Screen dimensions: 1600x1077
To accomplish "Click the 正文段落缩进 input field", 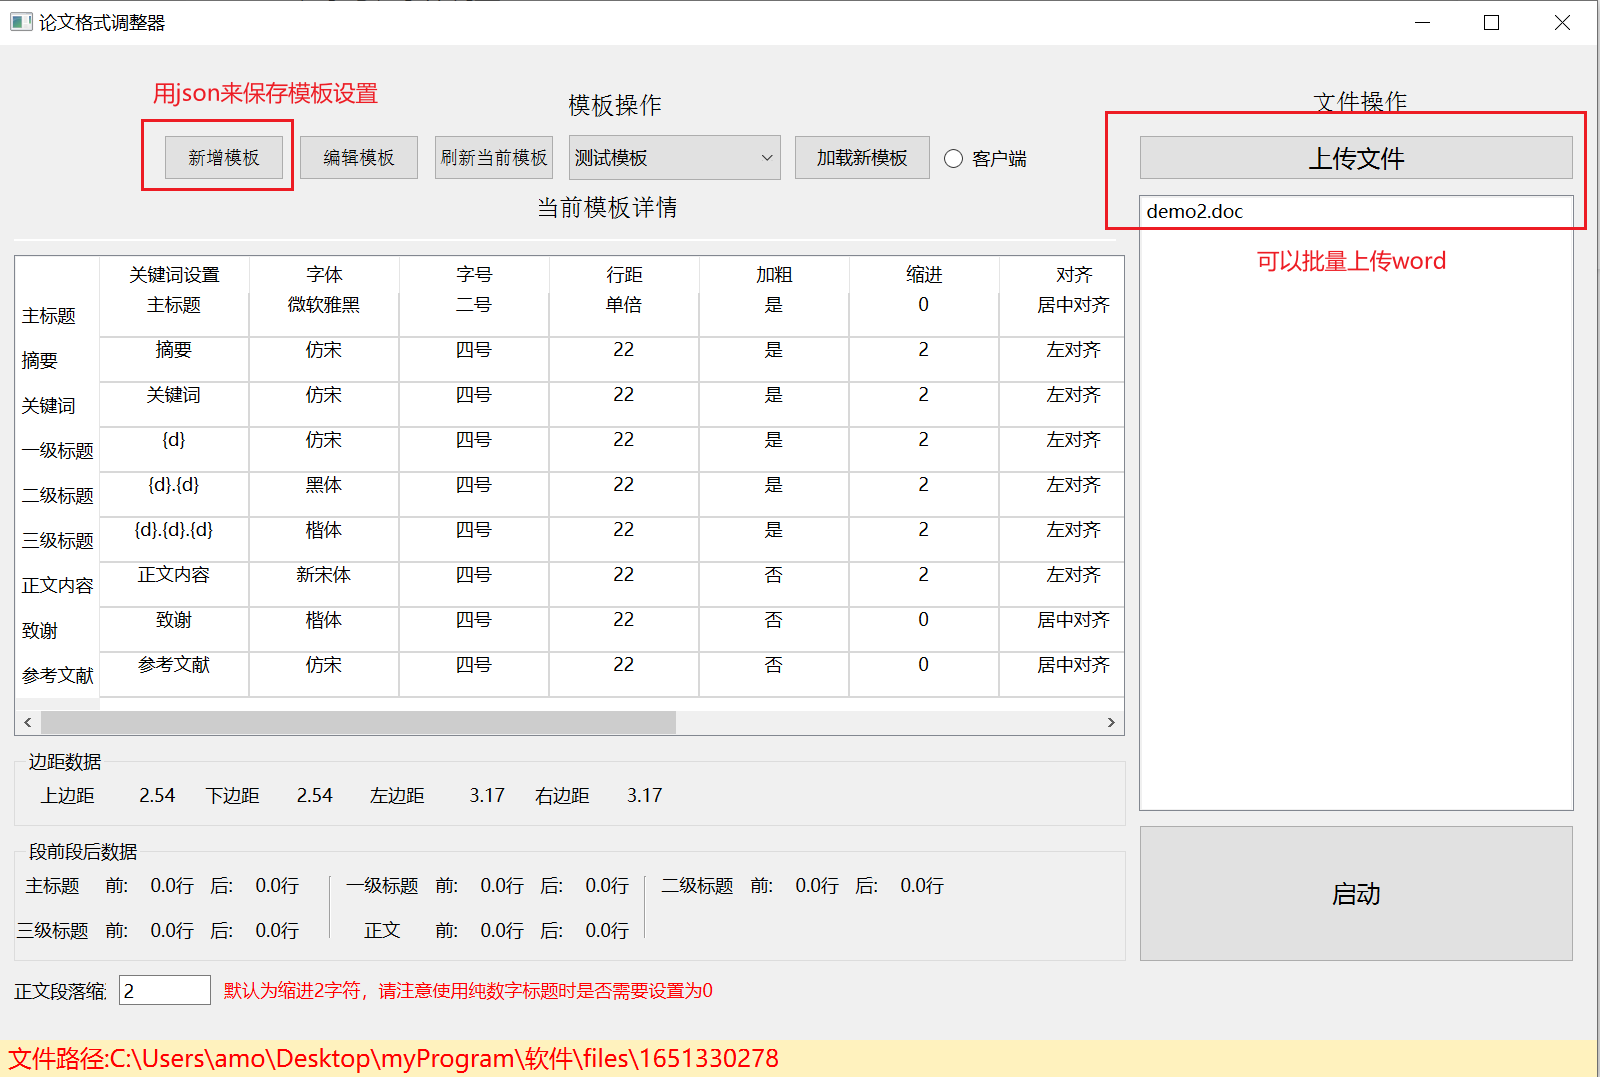I will pyautogui.click(x=165, y=990).
